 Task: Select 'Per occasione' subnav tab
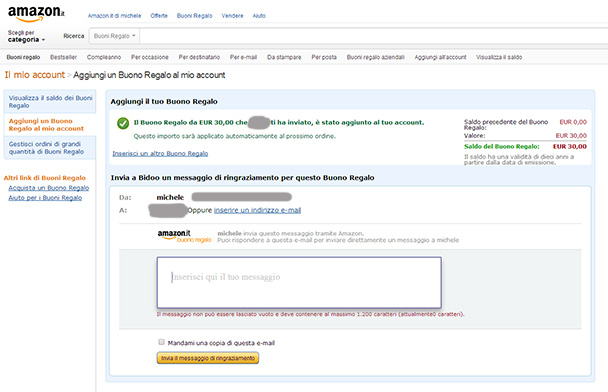point(150,57)
